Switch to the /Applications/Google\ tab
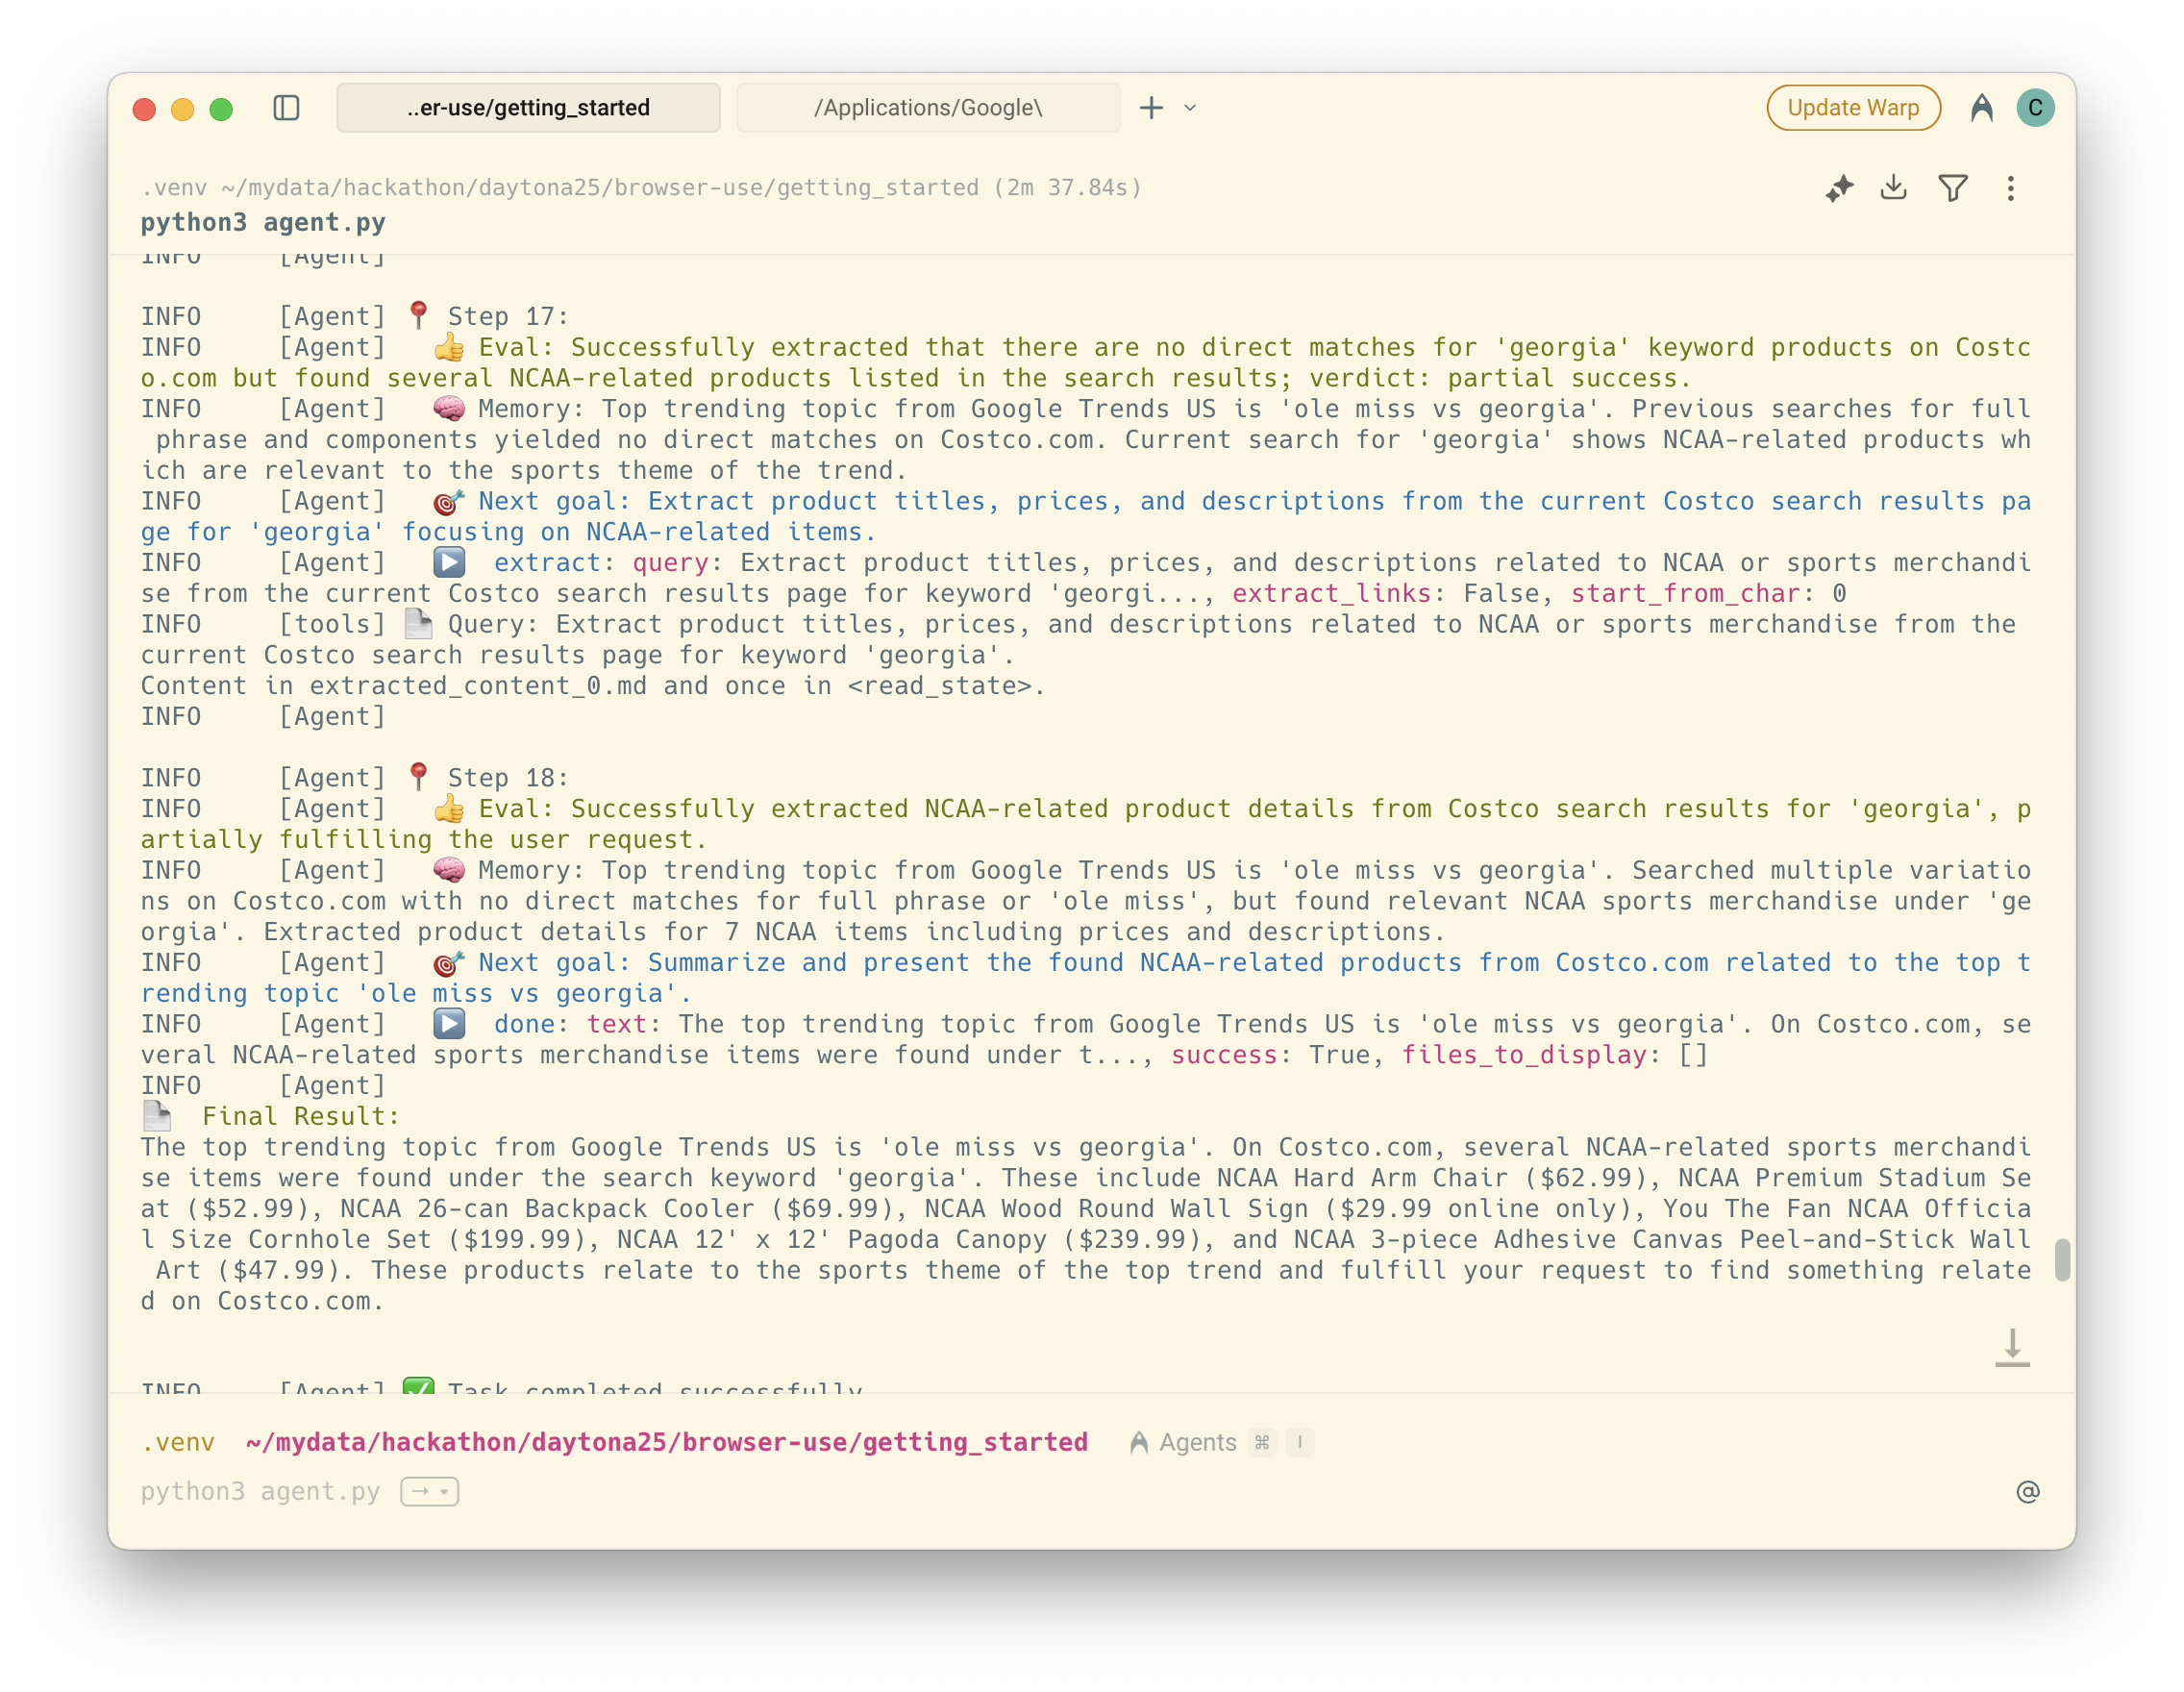The image size is (2184, 1692). coord(927,108)
